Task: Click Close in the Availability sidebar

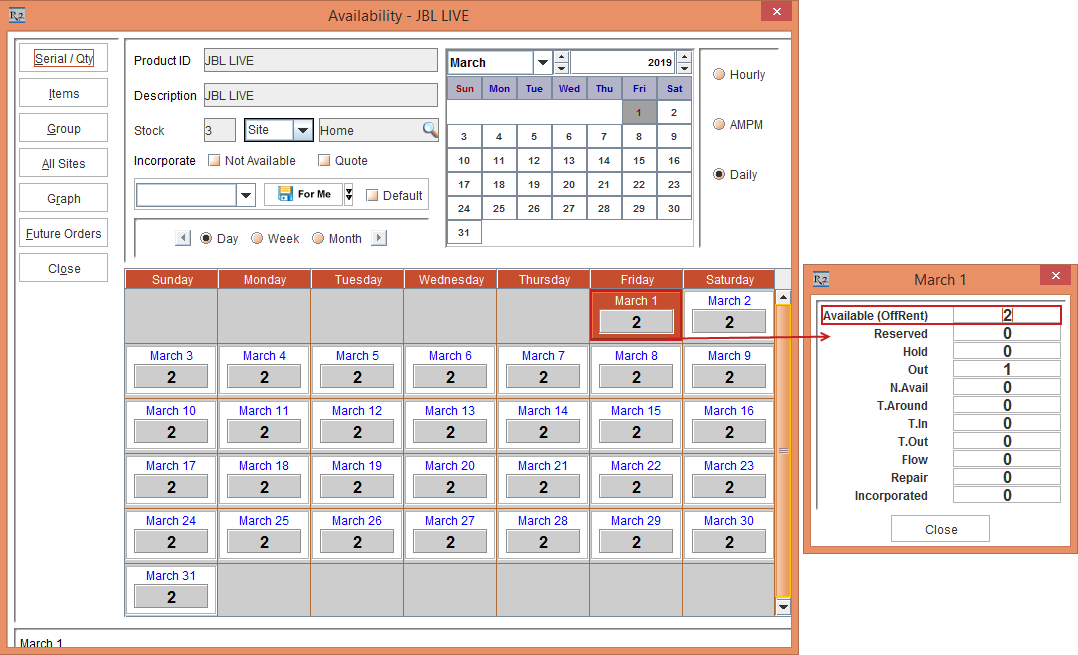Action: coord(63,269)
